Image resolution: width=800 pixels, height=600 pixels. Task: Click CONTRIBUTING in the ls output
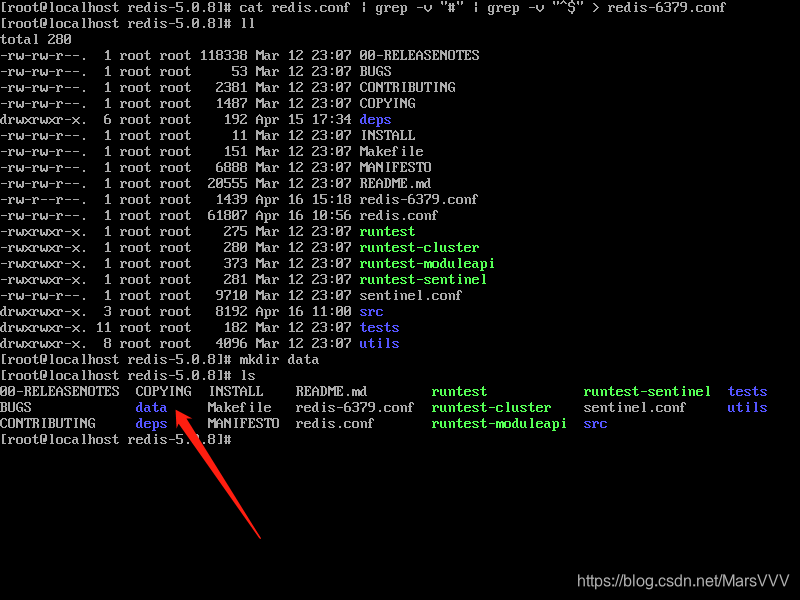[48, 423]
